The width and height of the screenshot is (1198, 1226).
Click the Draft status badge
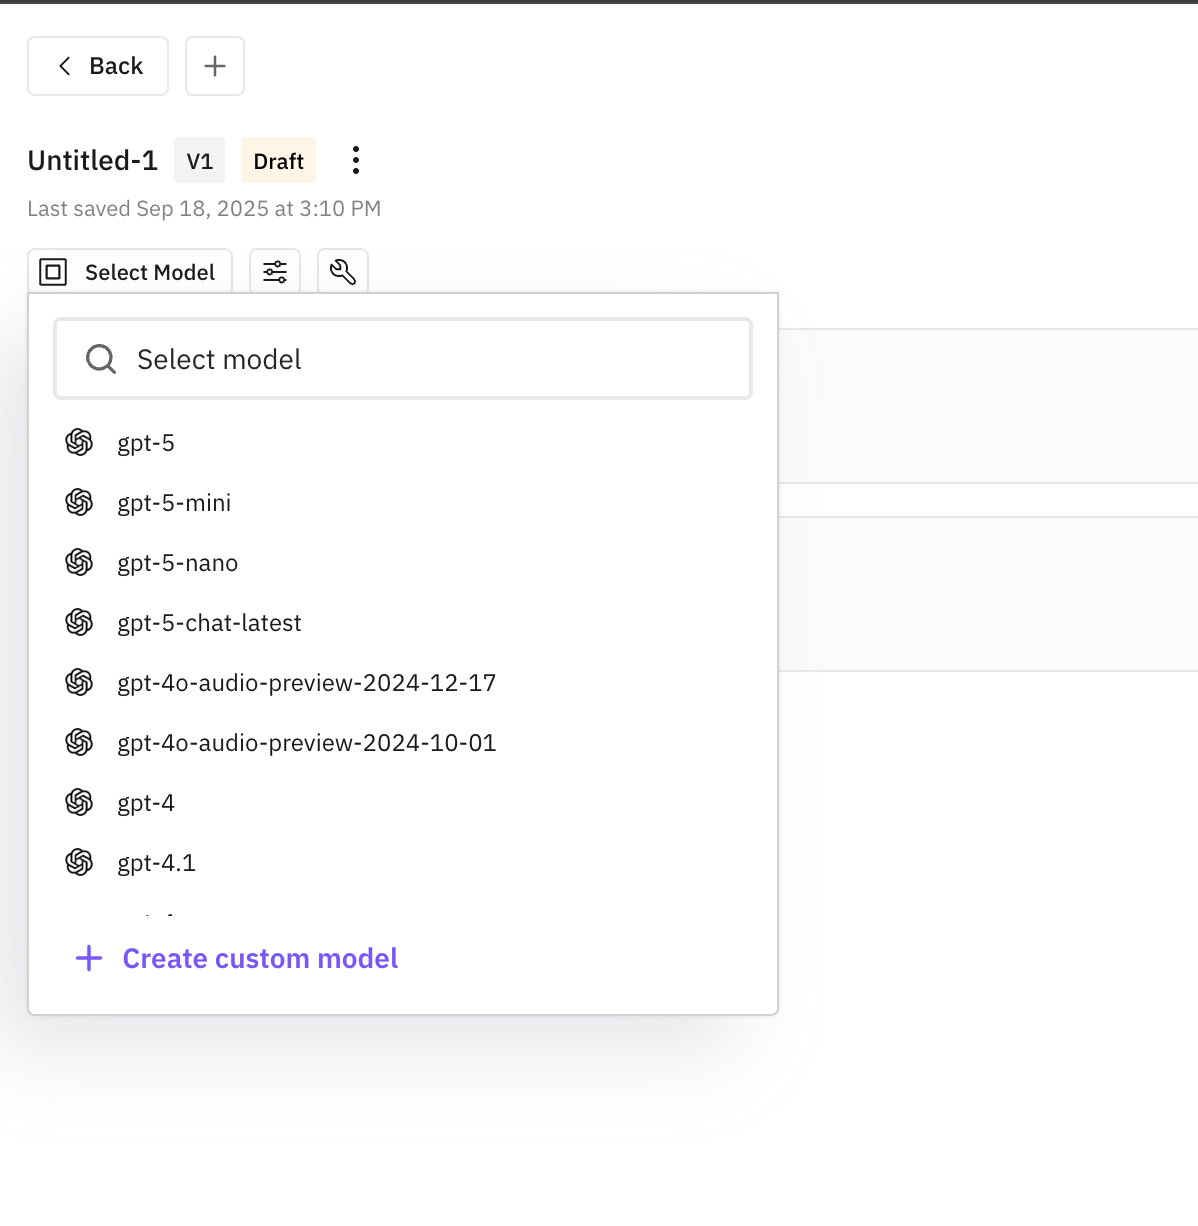pyautogui.click(x=278, y=161)
